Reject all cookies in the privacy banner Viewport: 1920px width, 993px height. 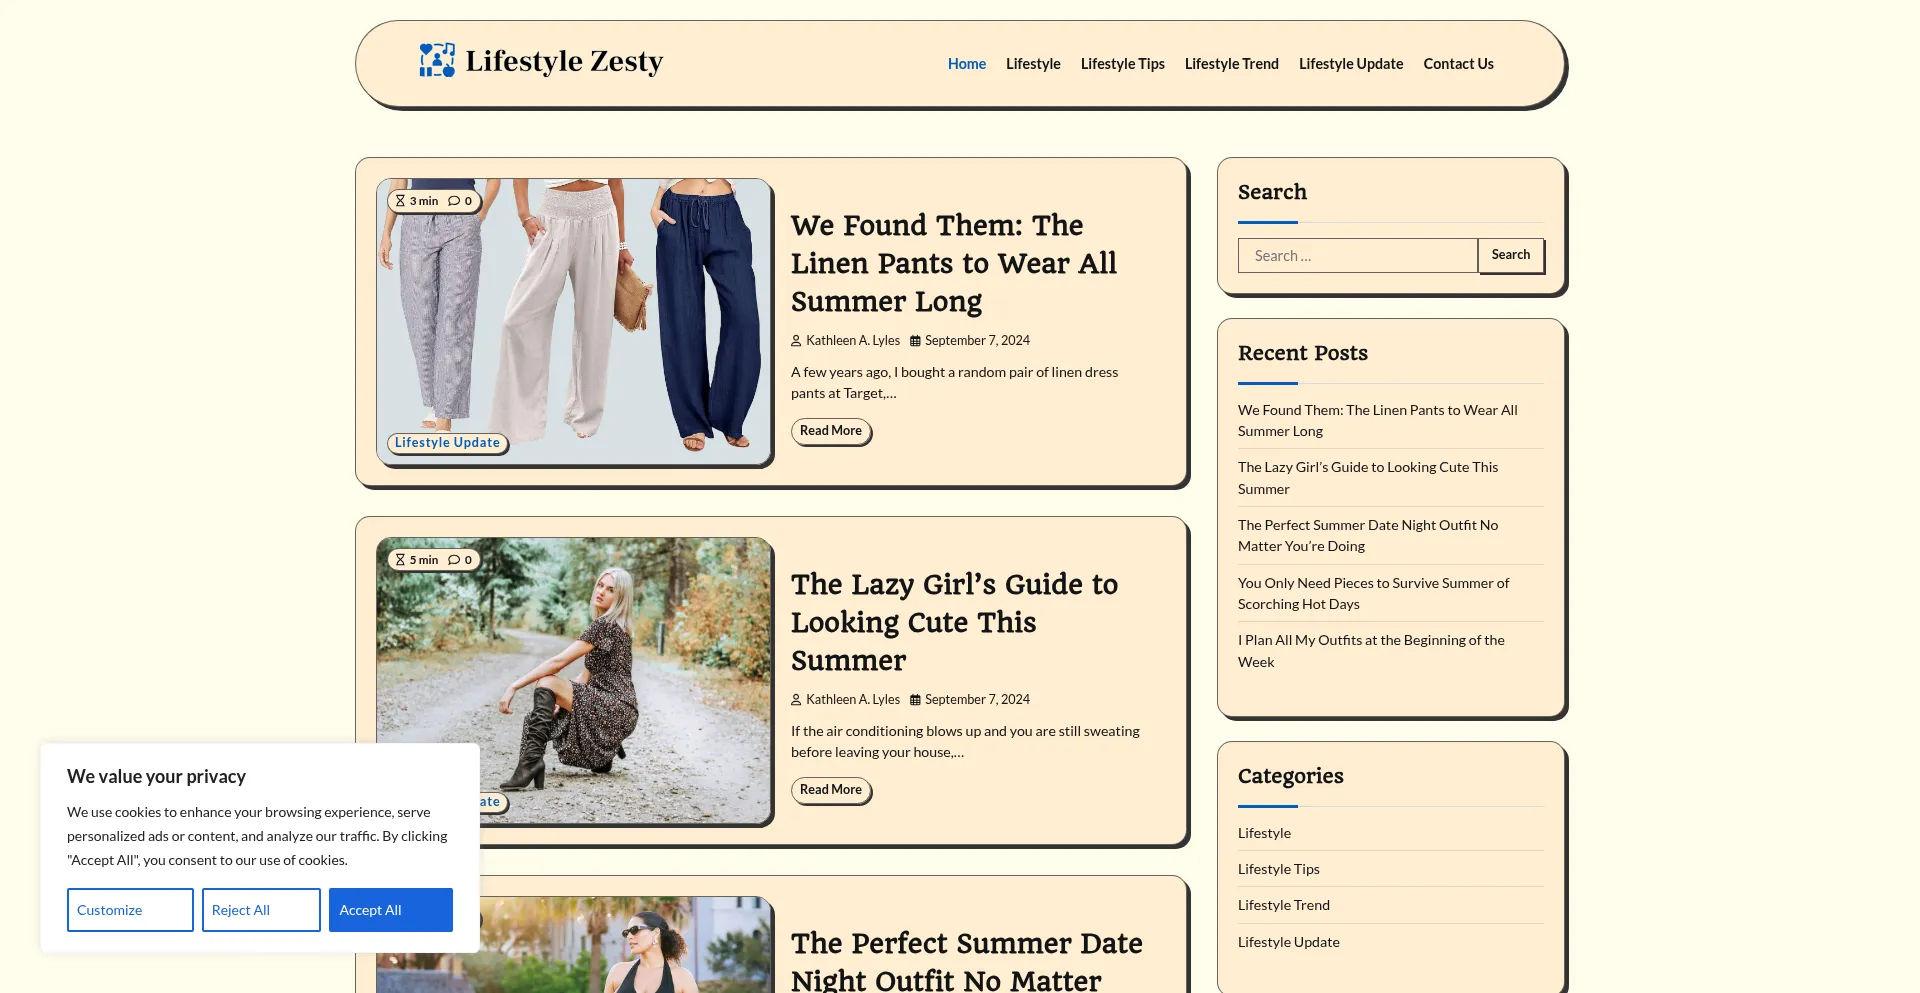coord(261,910)
